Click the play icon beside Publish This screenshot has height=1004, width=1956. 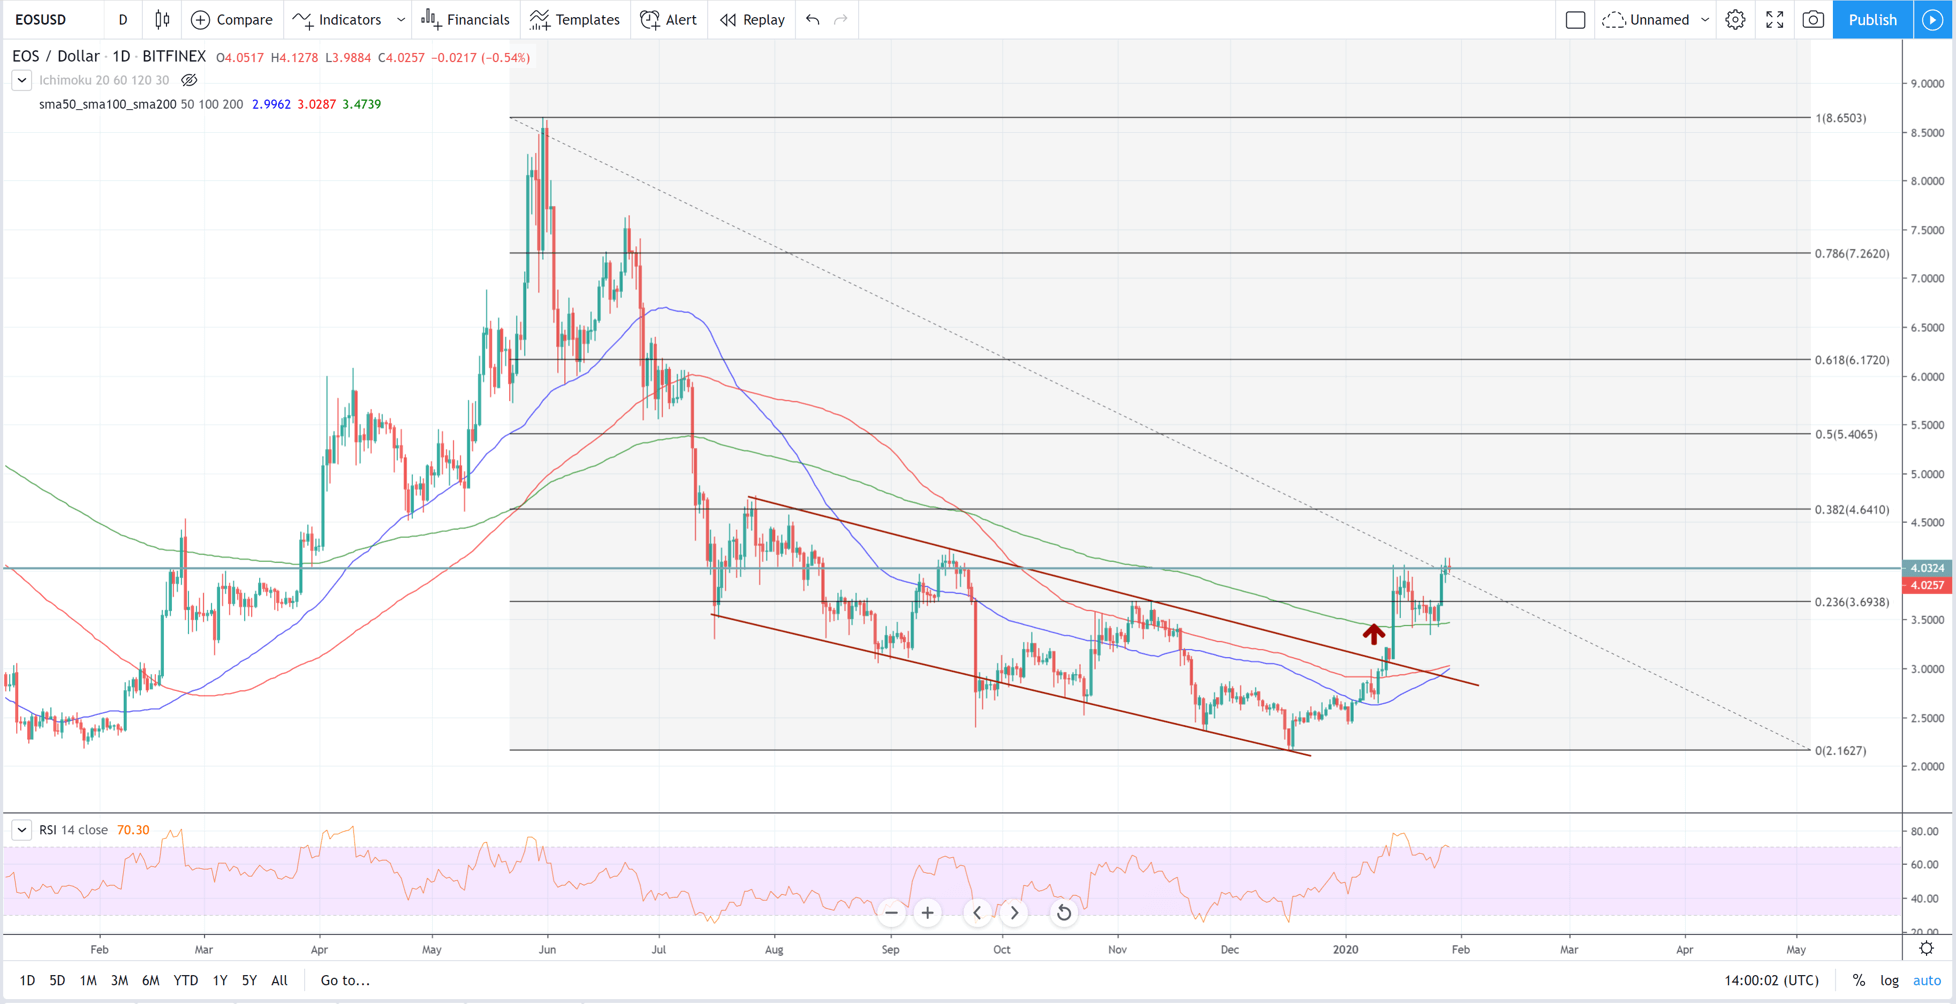click(x=1933, y=20)
